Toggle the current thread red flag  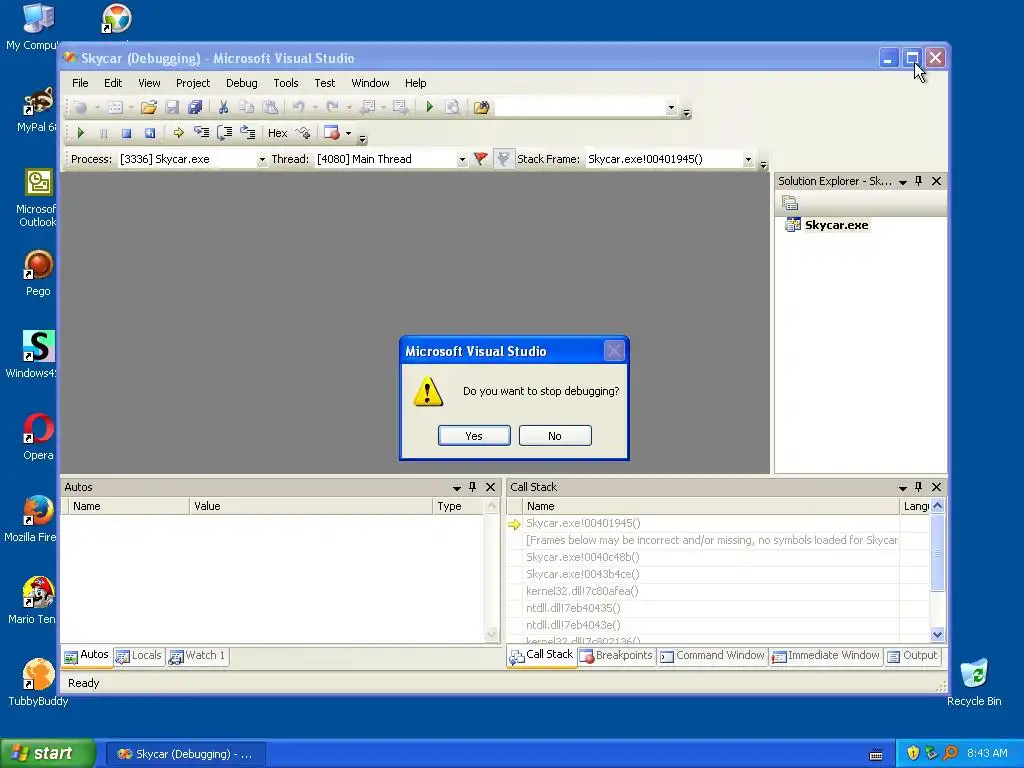pos(481,159)
